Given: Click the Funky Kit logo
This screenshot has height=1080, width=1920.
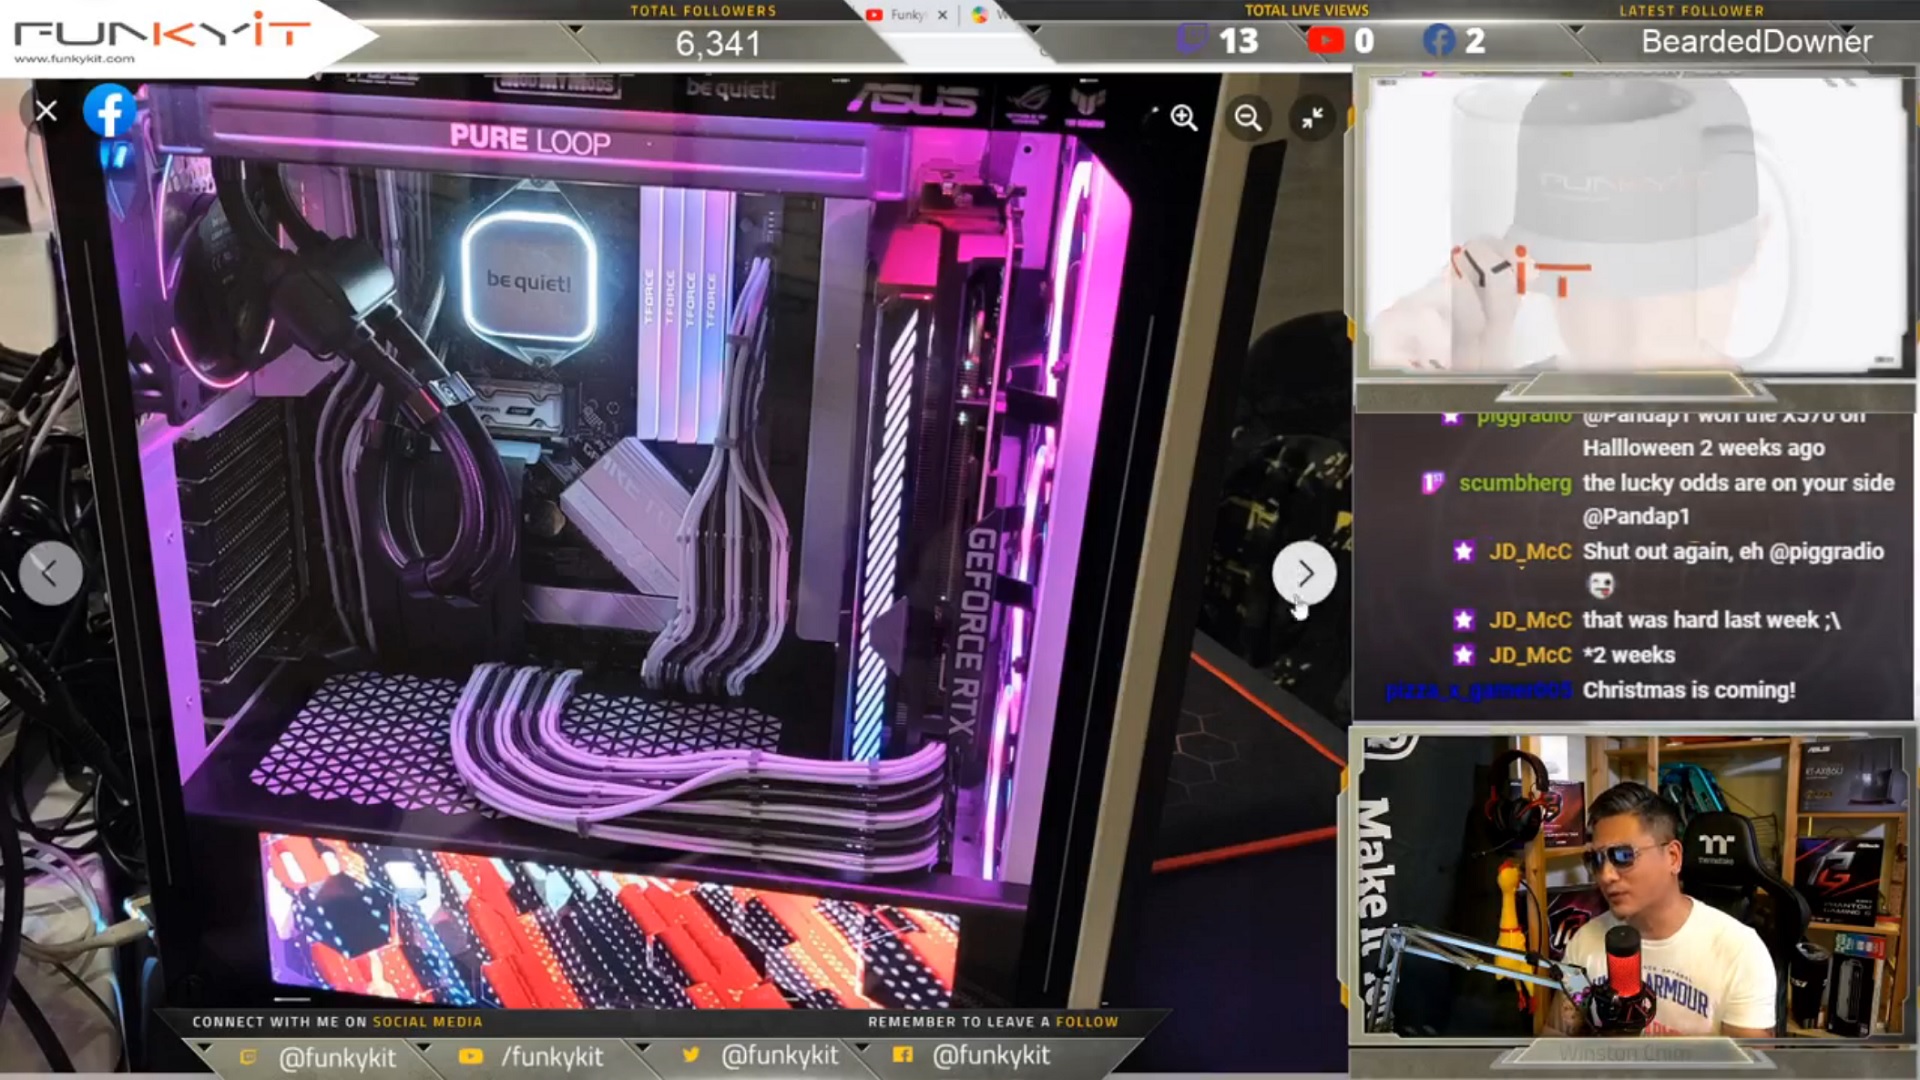Looking at the screenshot, I should (x=162, y=37).
